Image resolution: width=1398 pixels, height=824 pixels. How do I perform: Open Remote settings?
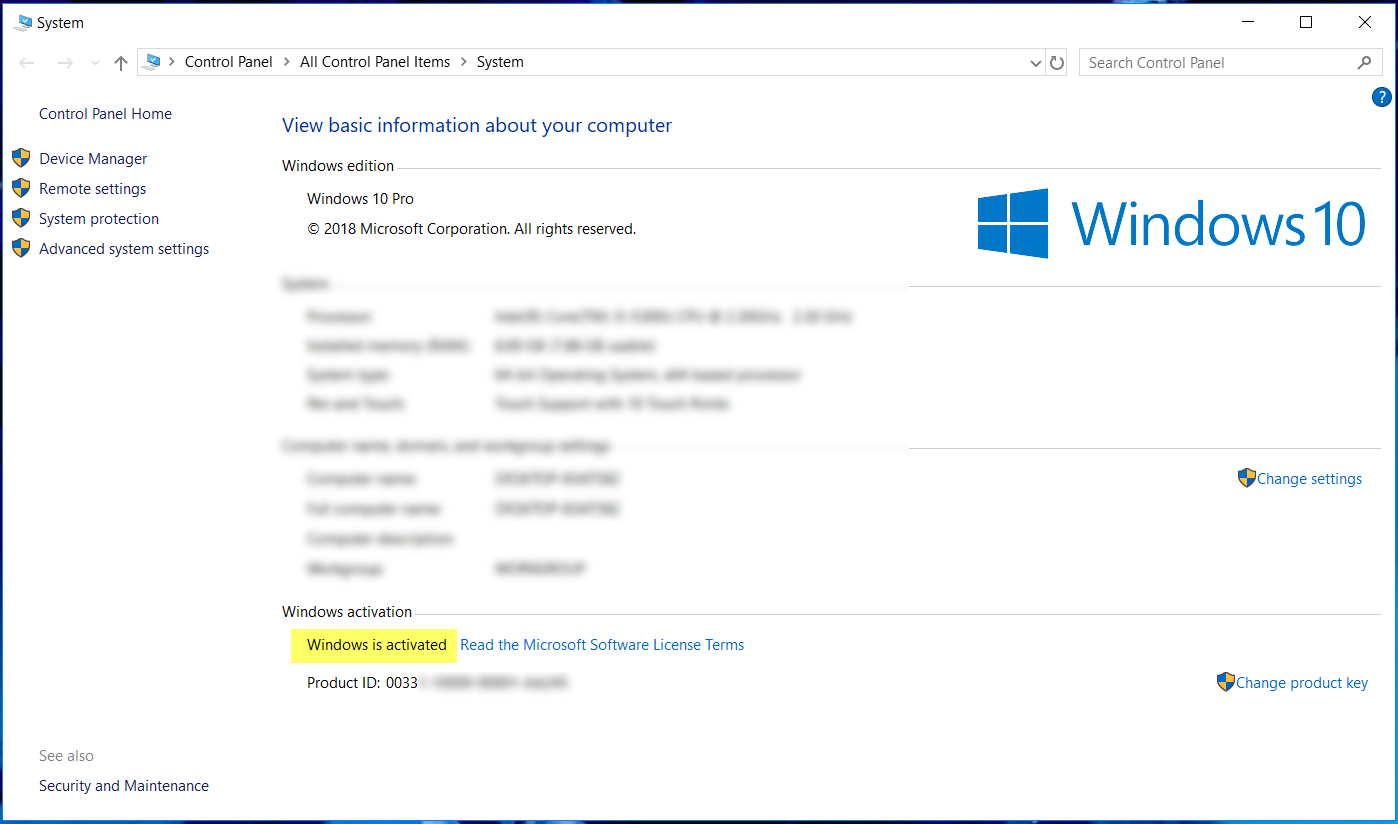92,189
